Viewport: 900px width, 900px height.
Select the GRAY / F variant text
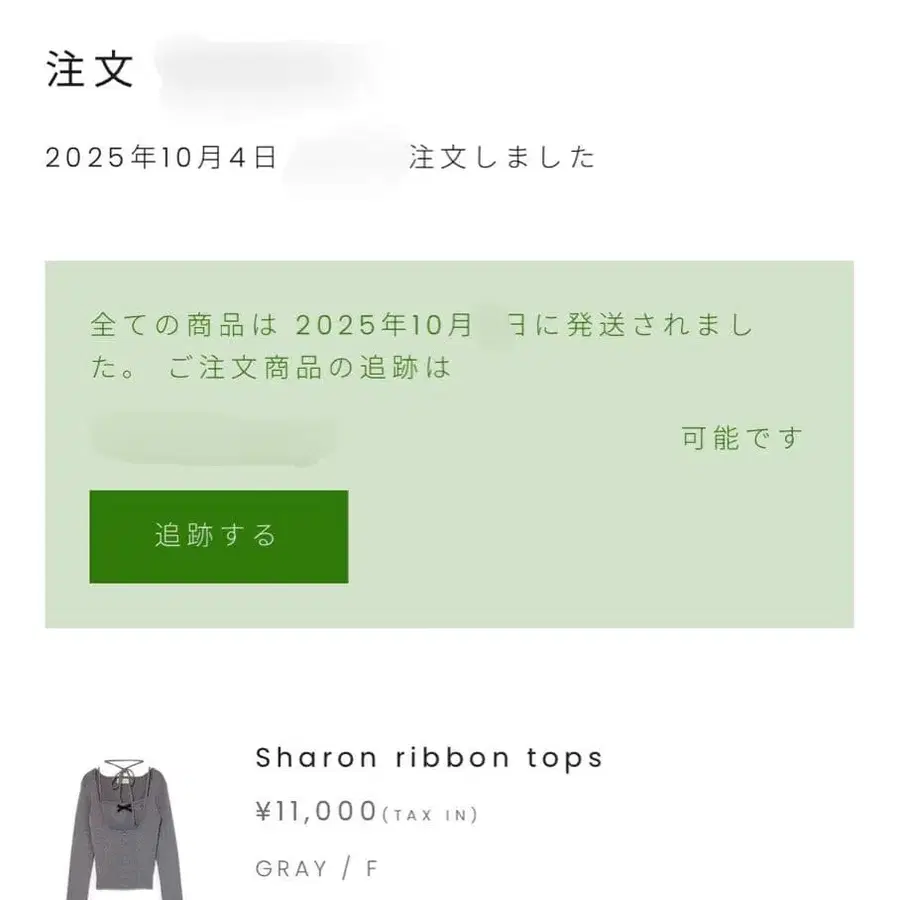click(x=317, y=868)
